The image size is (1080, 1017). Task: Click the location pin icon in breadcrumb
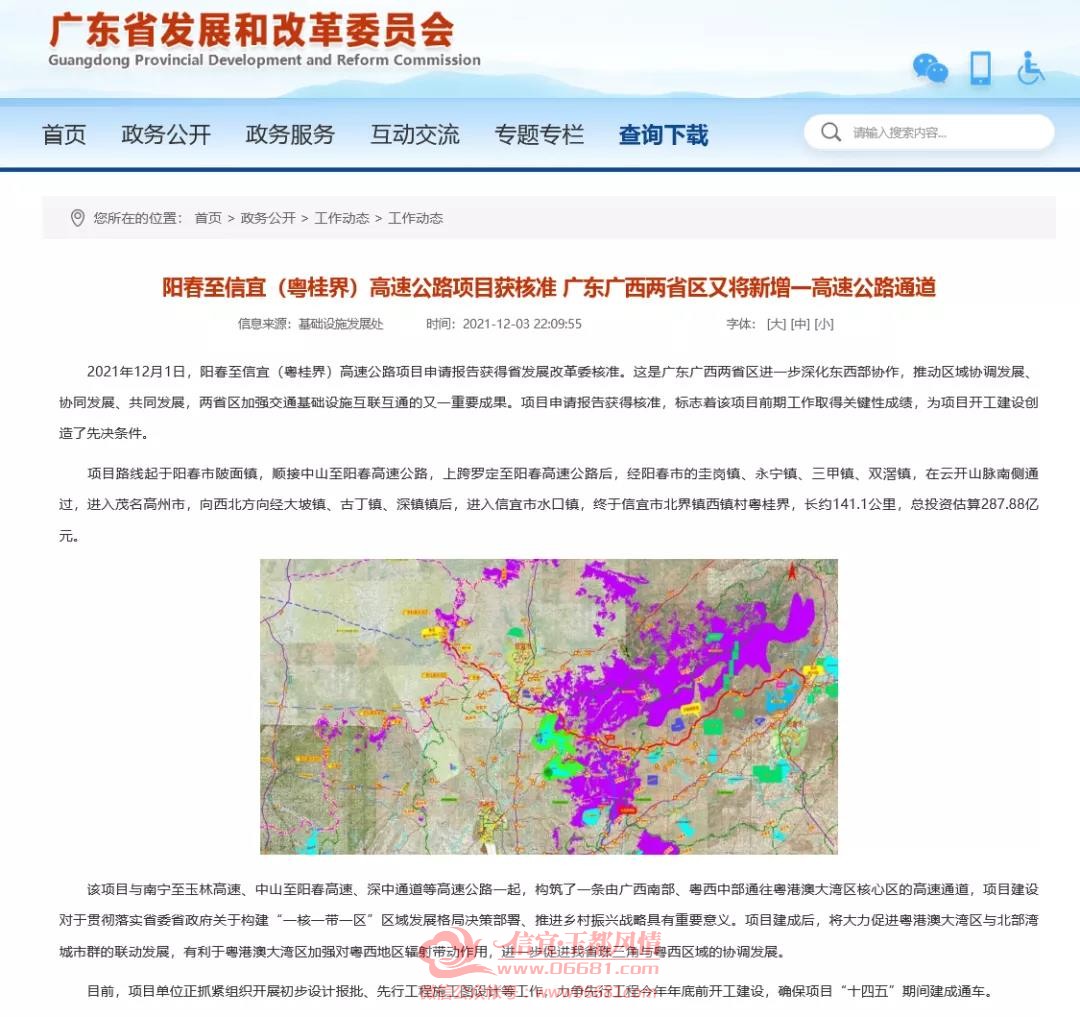coord(78,218)
